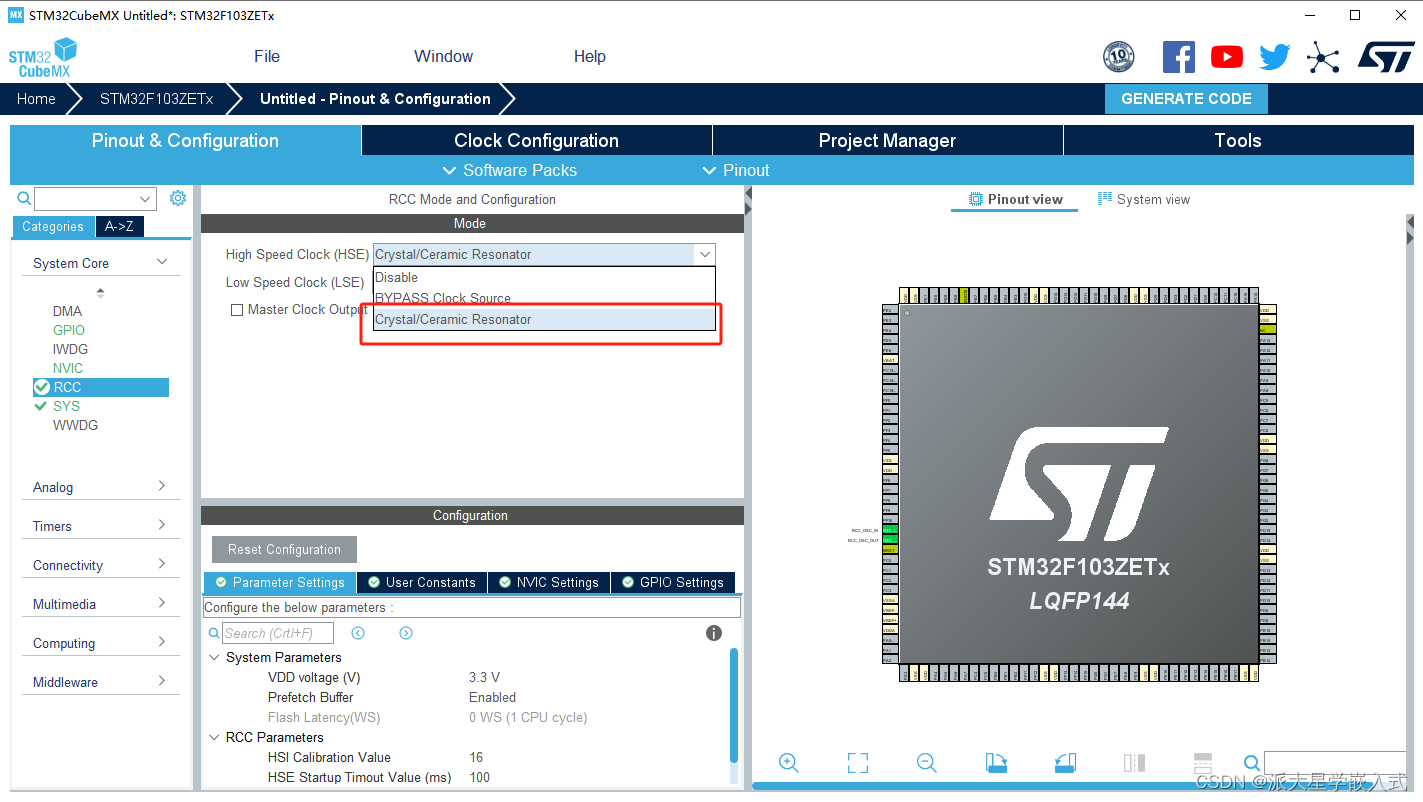
Task: Choose BYPASS Clock Source option
Action: pyautogui.click(x=544, y=298)
